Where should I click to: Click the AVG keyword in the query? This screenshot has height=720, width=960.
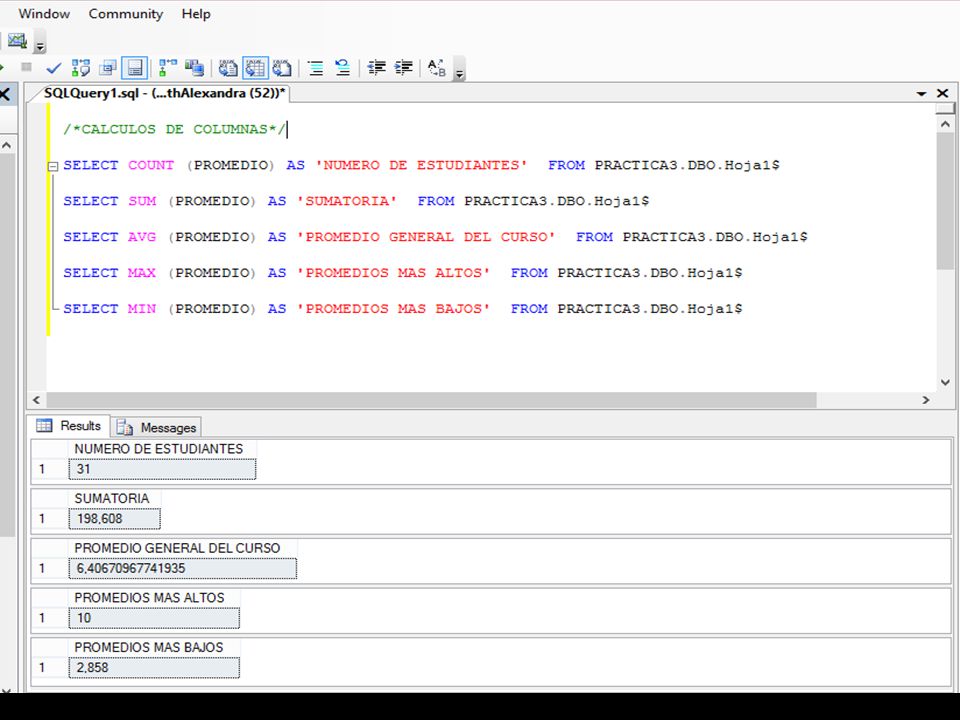click(x=142, y=237)
